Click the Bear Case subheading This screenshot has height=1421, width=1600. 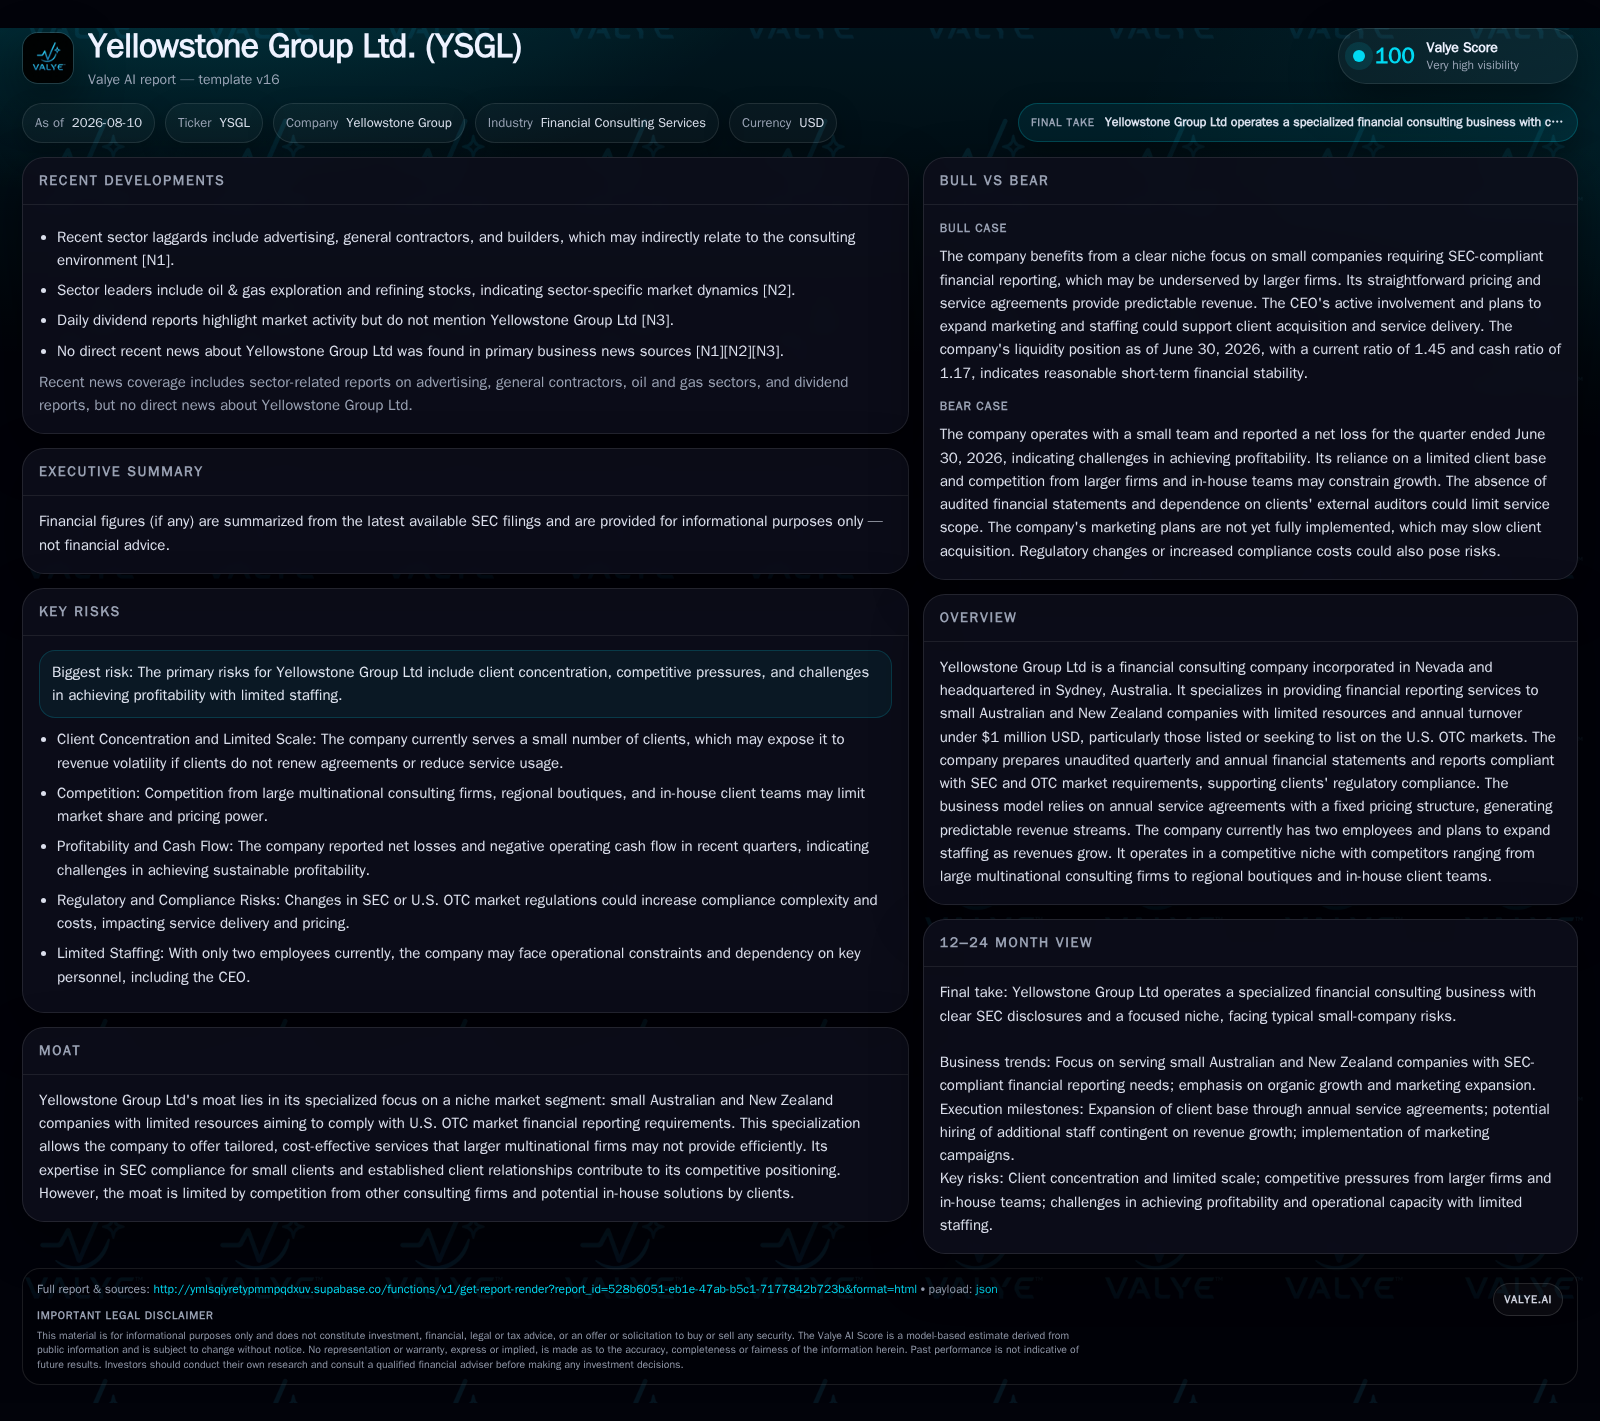974,407
